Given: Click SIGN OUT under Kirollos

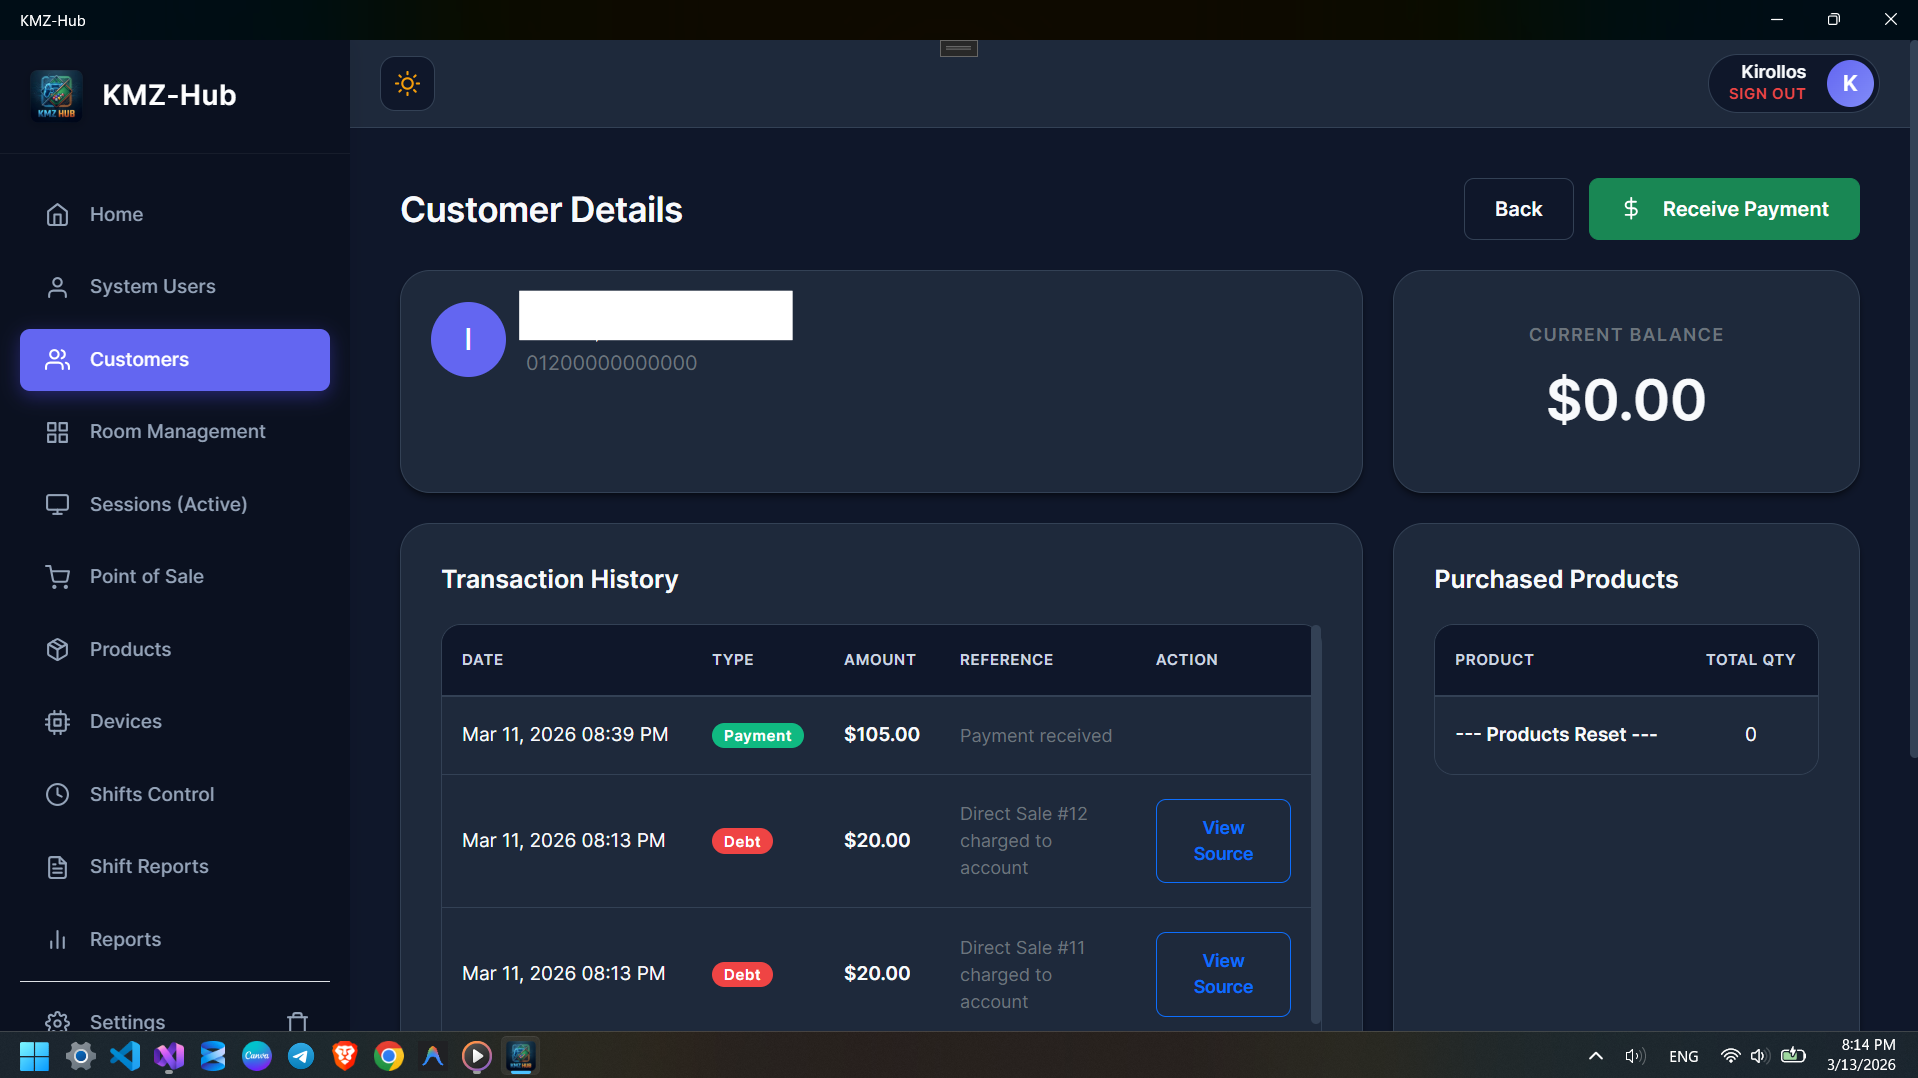Looking at the screenshot, I should [1765, 94].
